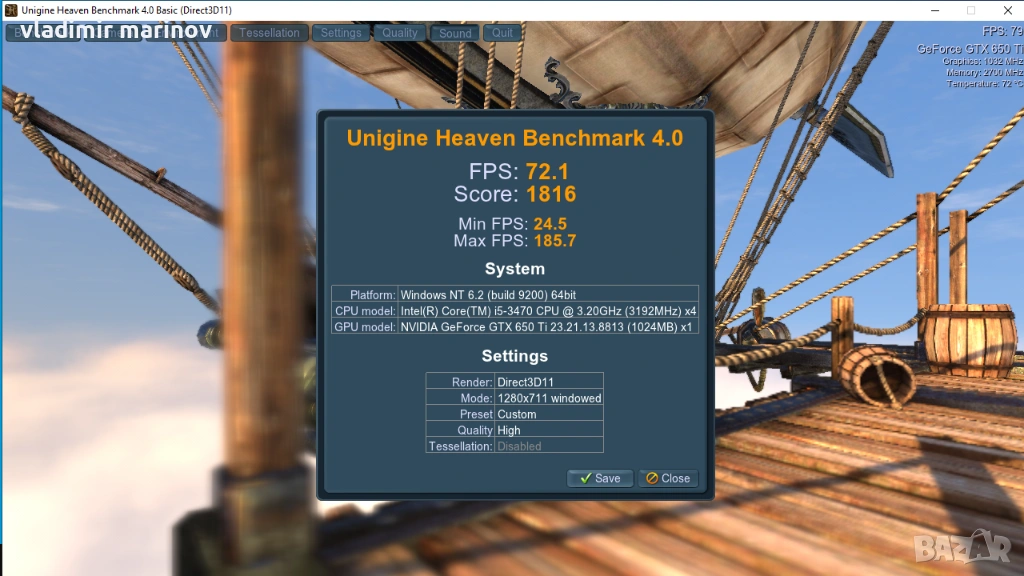Maximize the Heaven Benchmark window
The image size is (1024, 576).
[970, 10]
